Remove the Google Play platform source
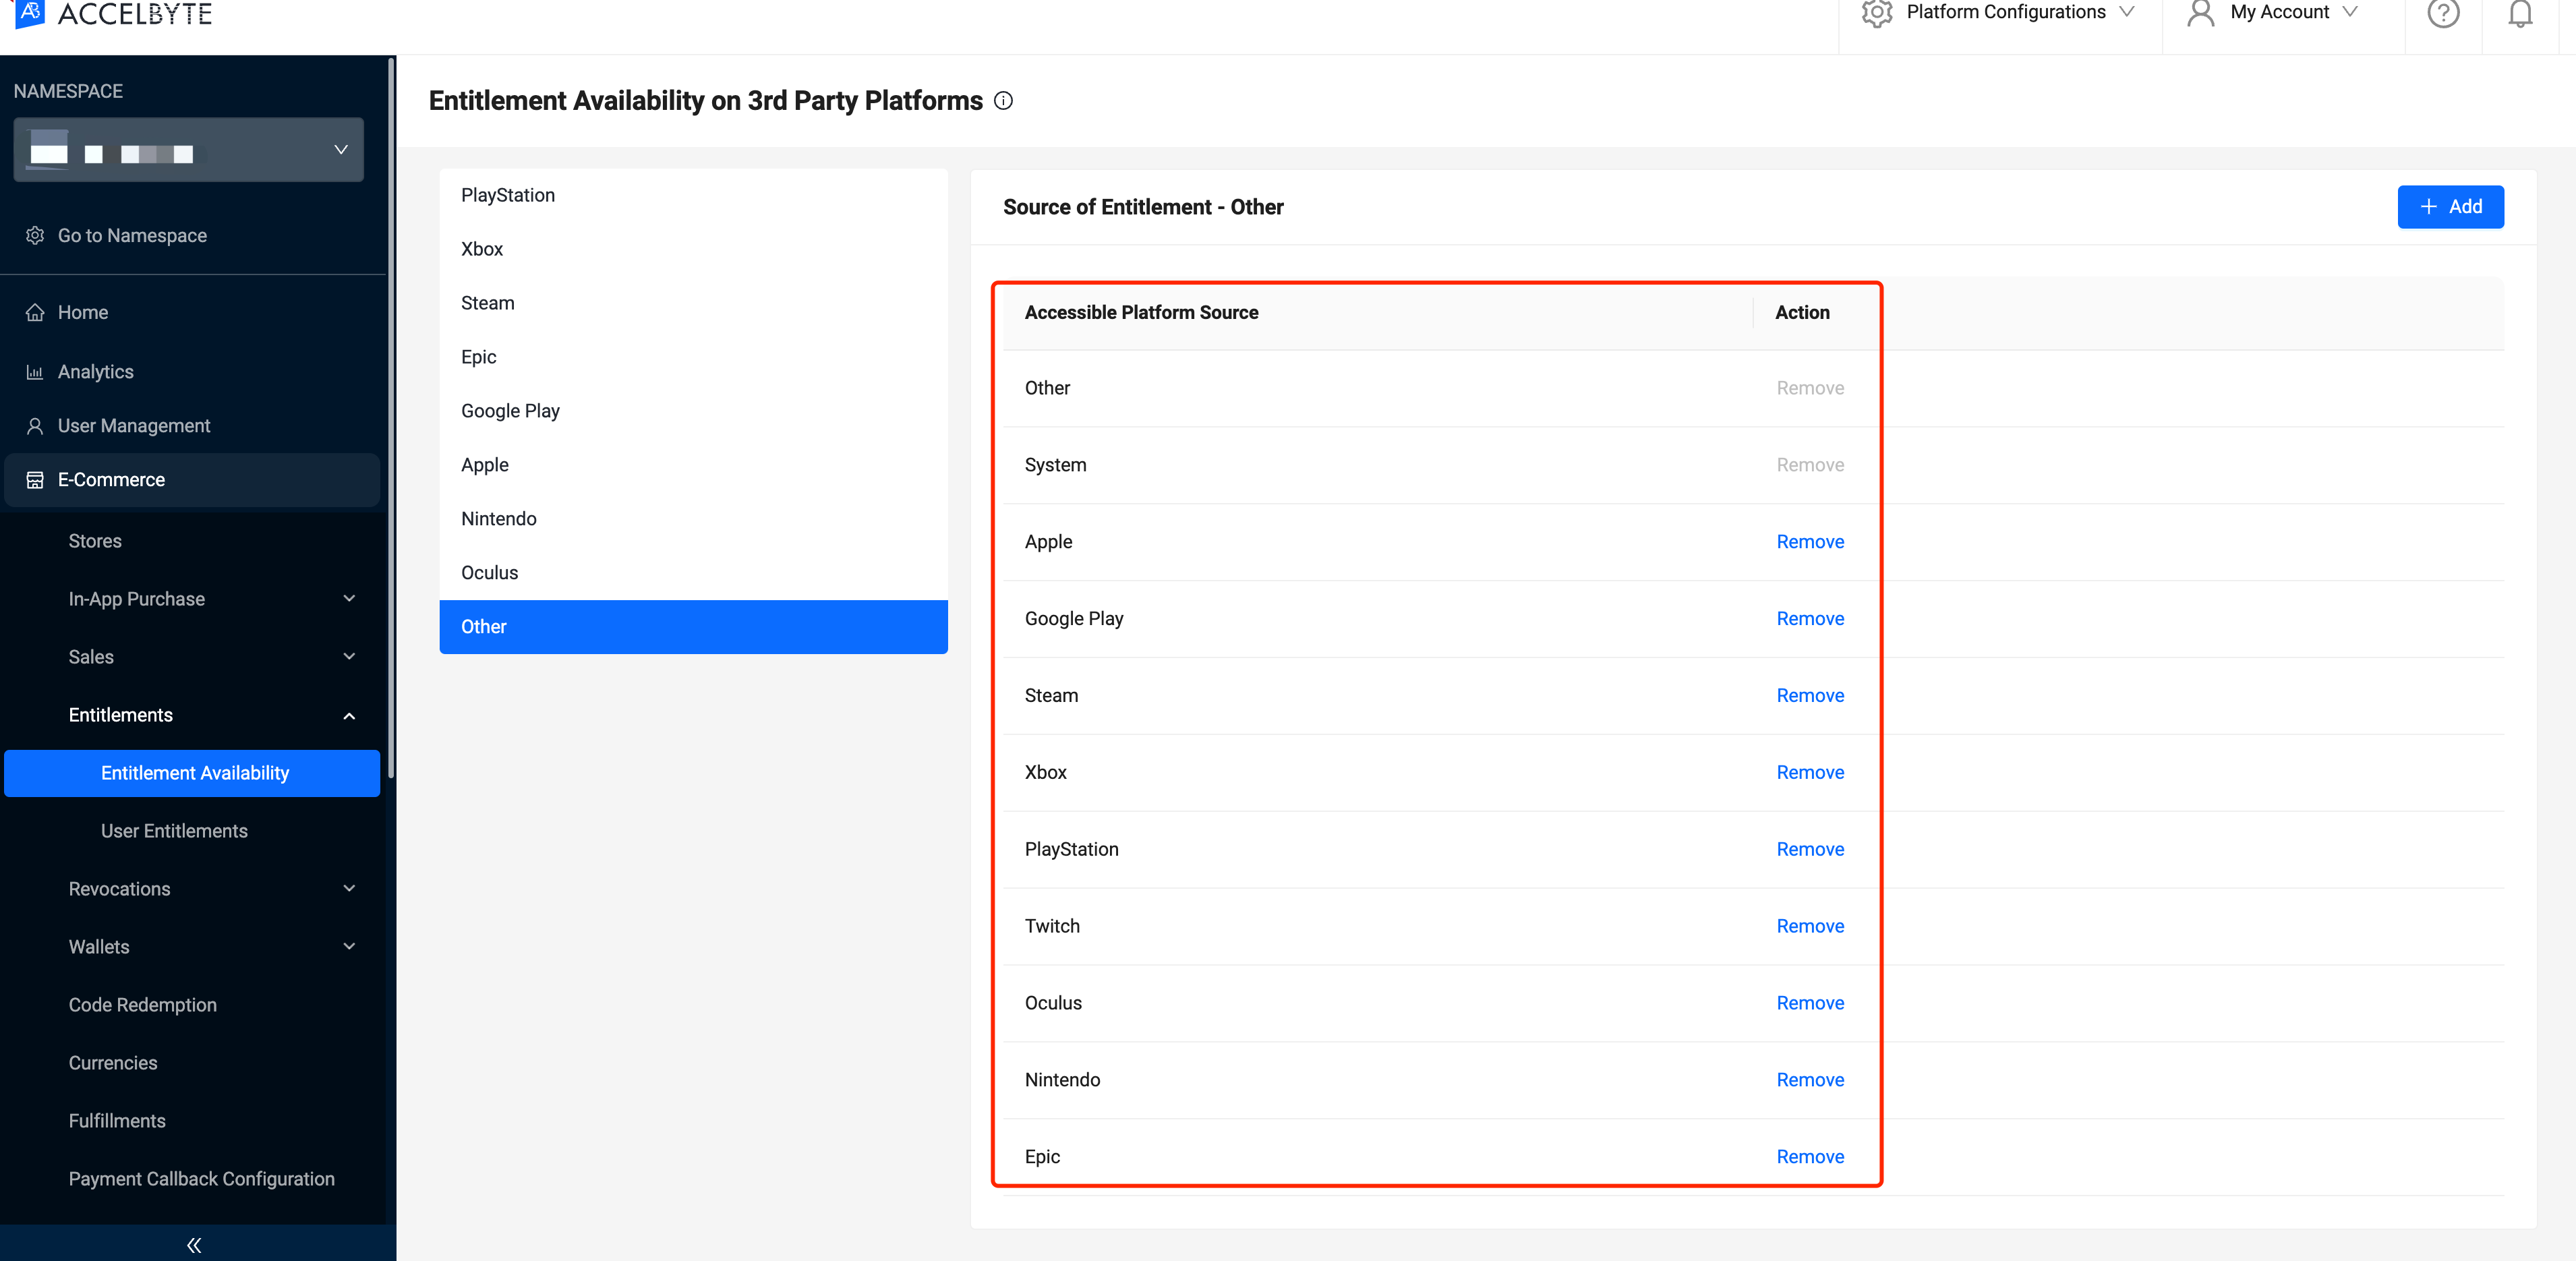 (1810, 619)
